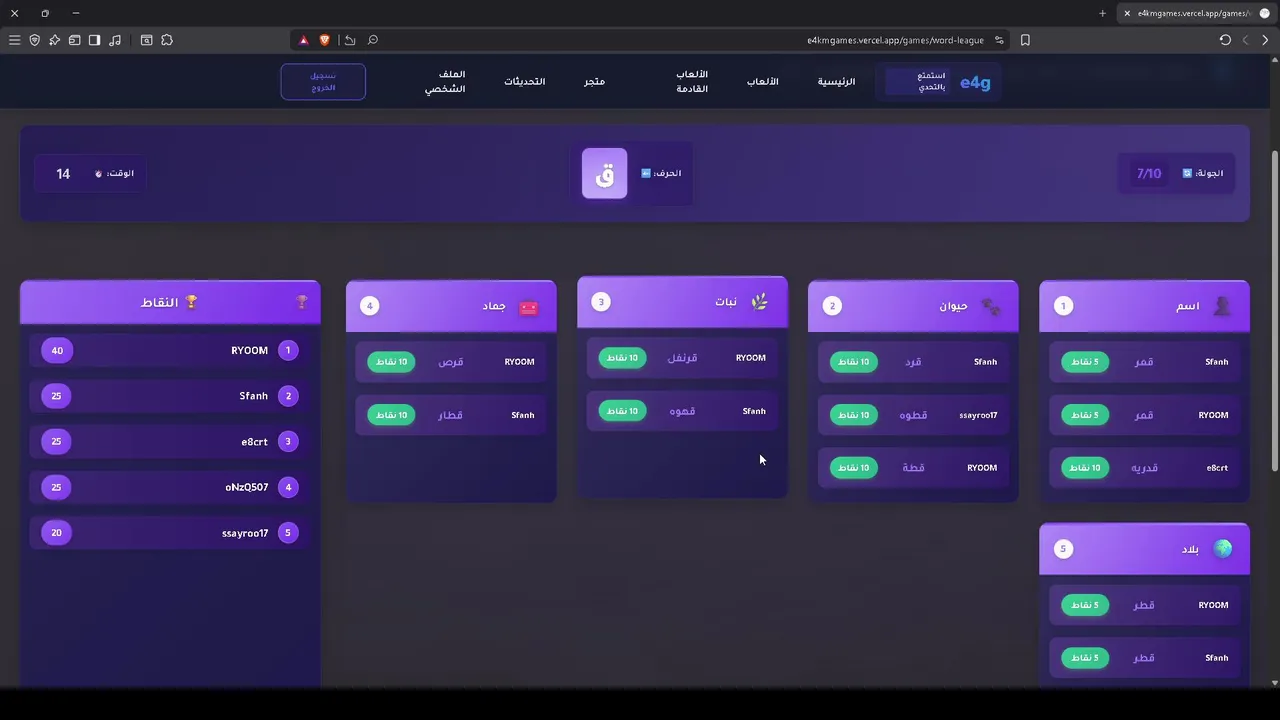Click the page vertical scrollbar
Image resolution: width=1280 pixels, height=720 pixels.
(x=1274, y=310)
